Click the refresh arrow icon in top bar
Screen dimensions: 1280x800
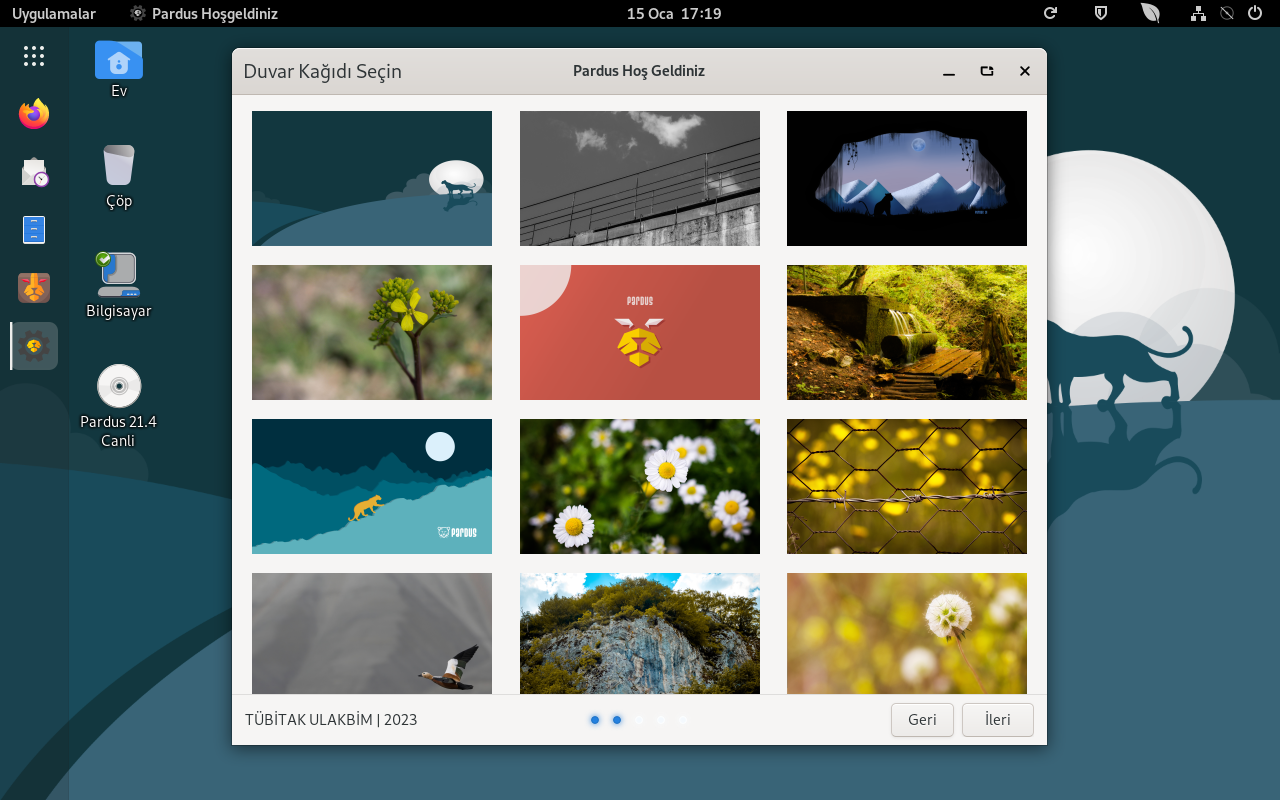click(x=1050, y=14)
